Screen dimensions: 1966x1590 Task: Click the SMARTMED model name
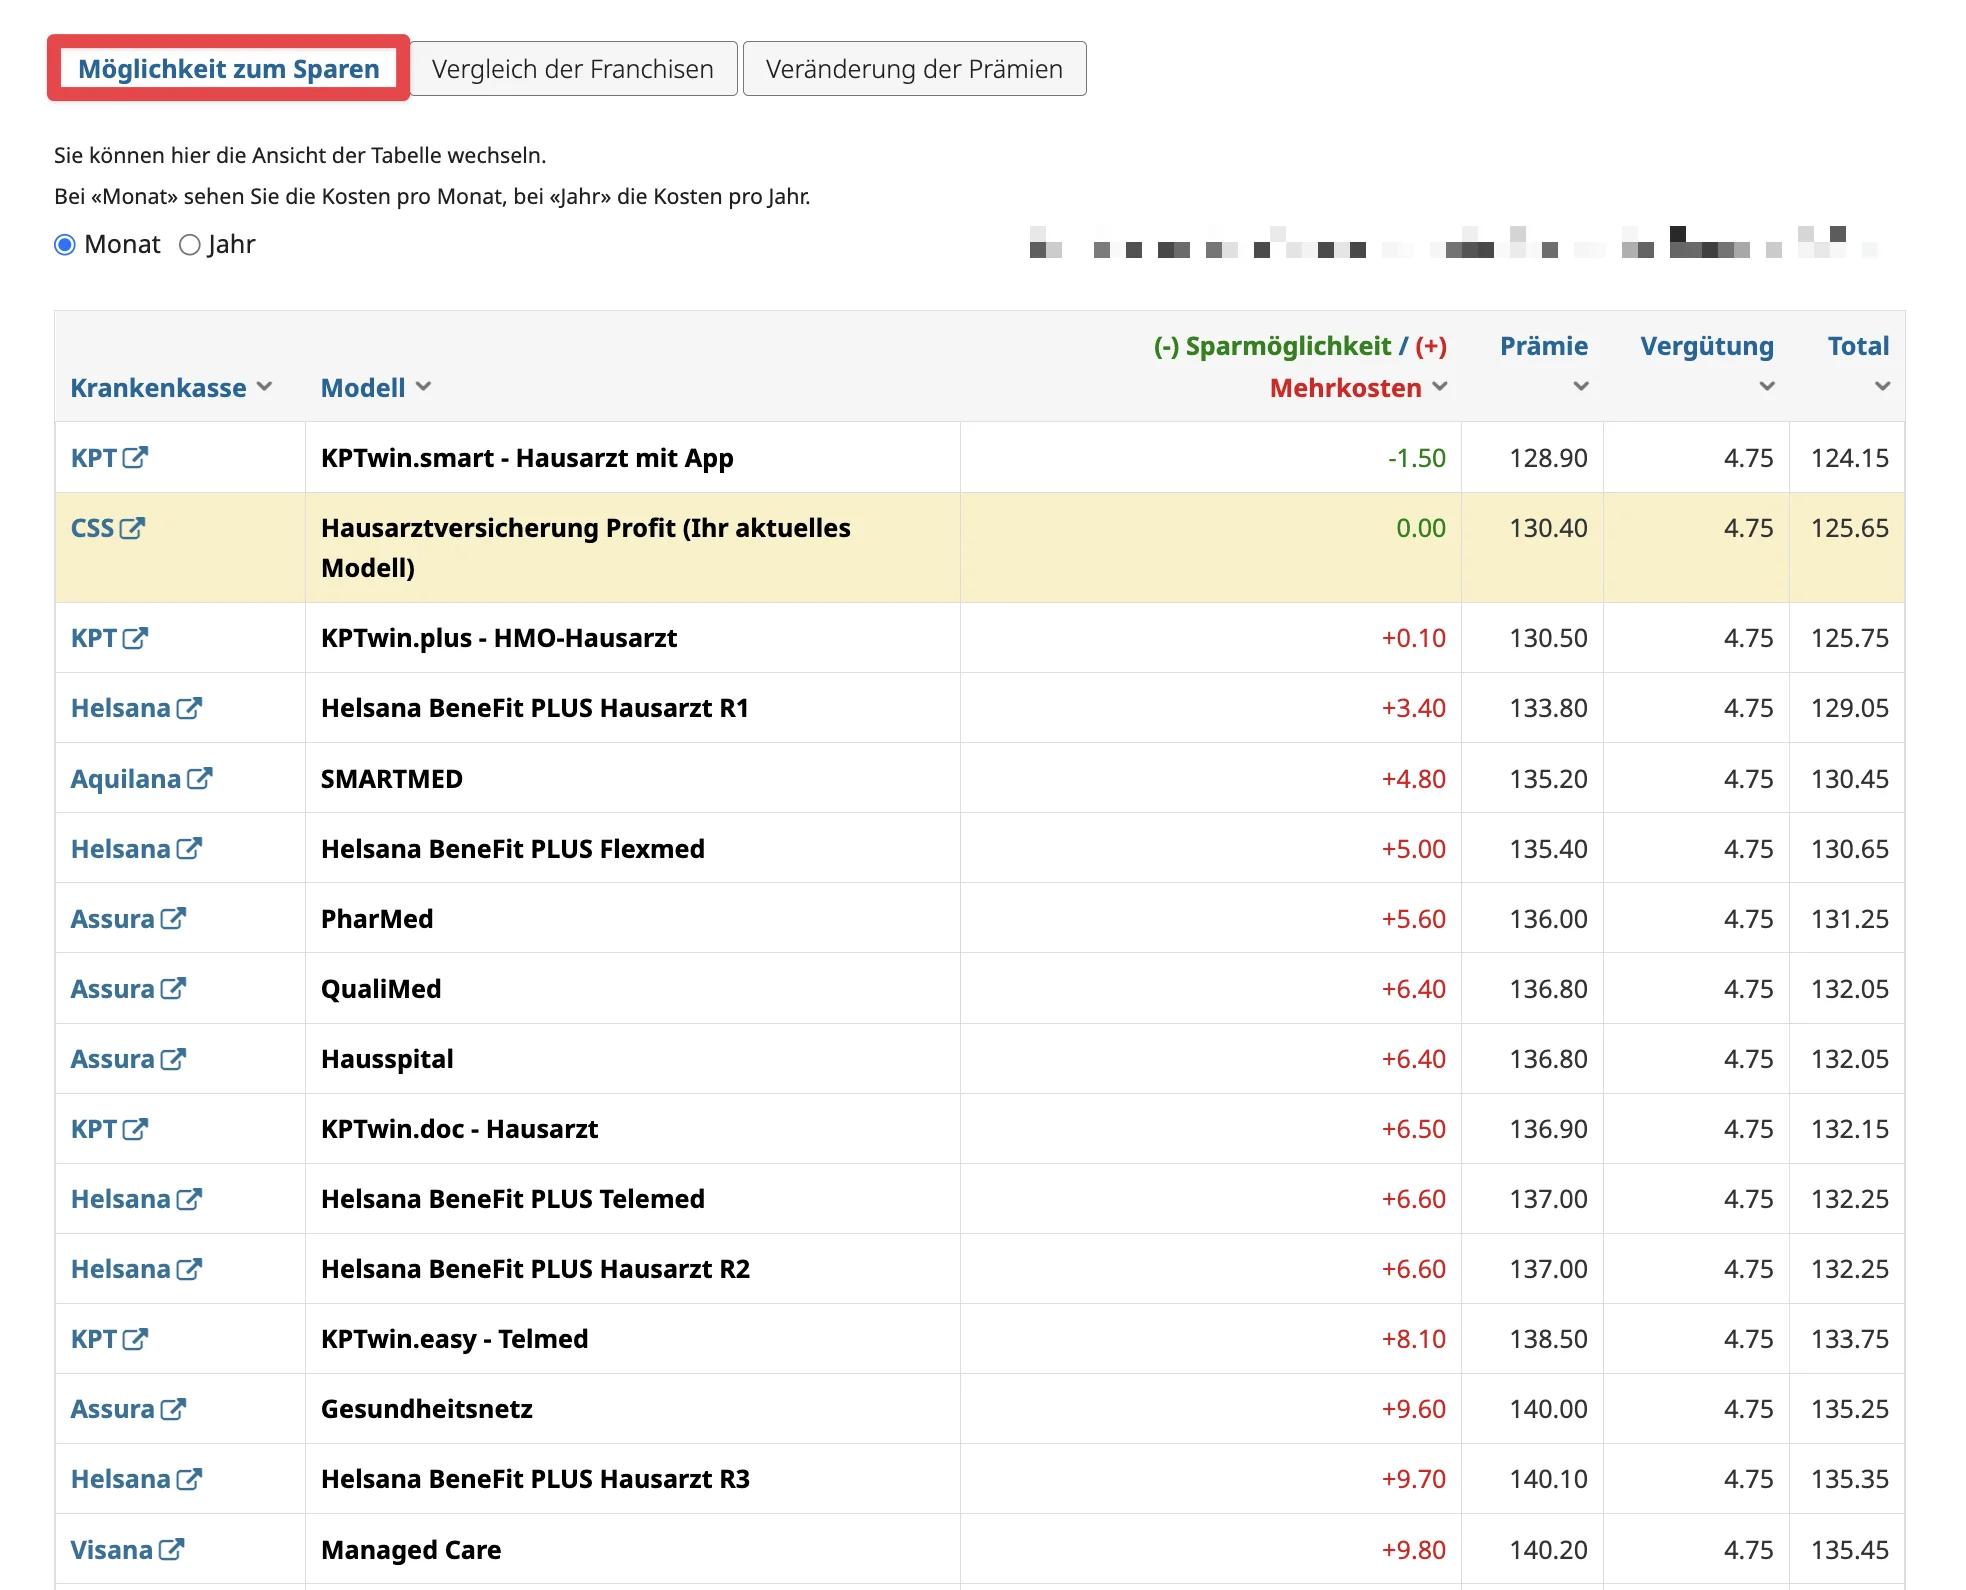coord(392,779)
